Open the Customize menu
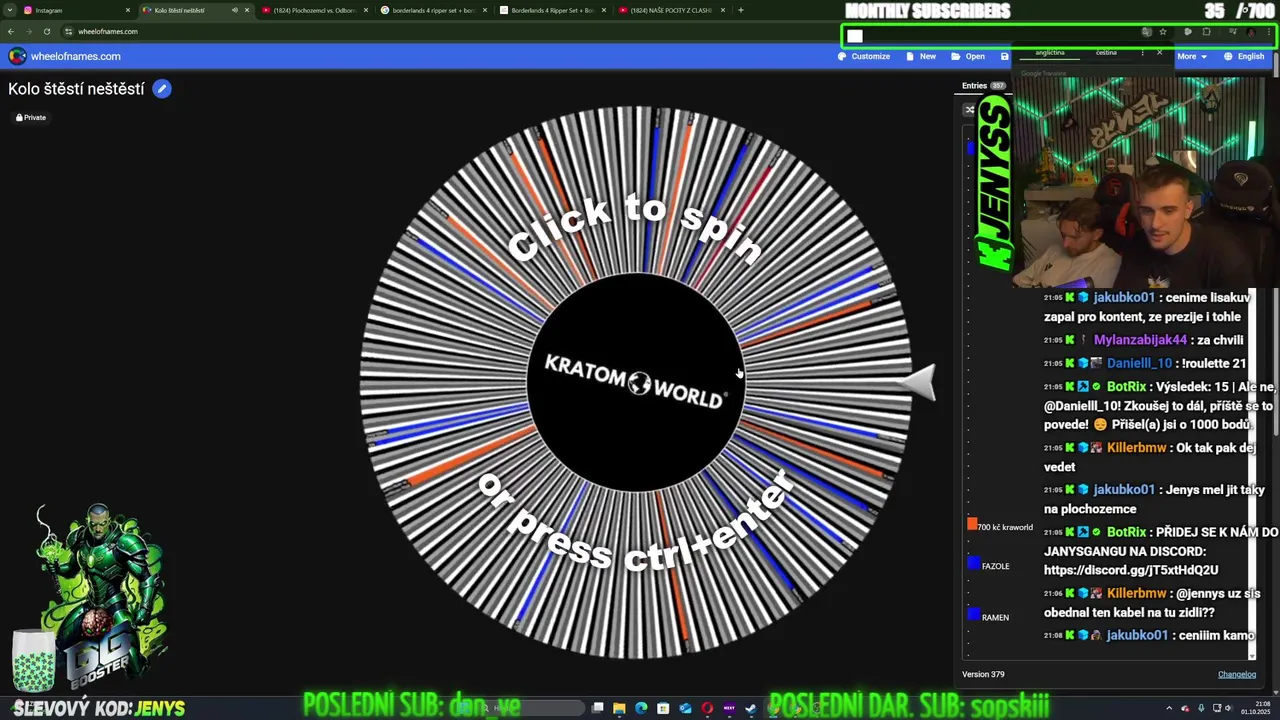The width and height of the screenshot is (1280, 720). (864, 56)
